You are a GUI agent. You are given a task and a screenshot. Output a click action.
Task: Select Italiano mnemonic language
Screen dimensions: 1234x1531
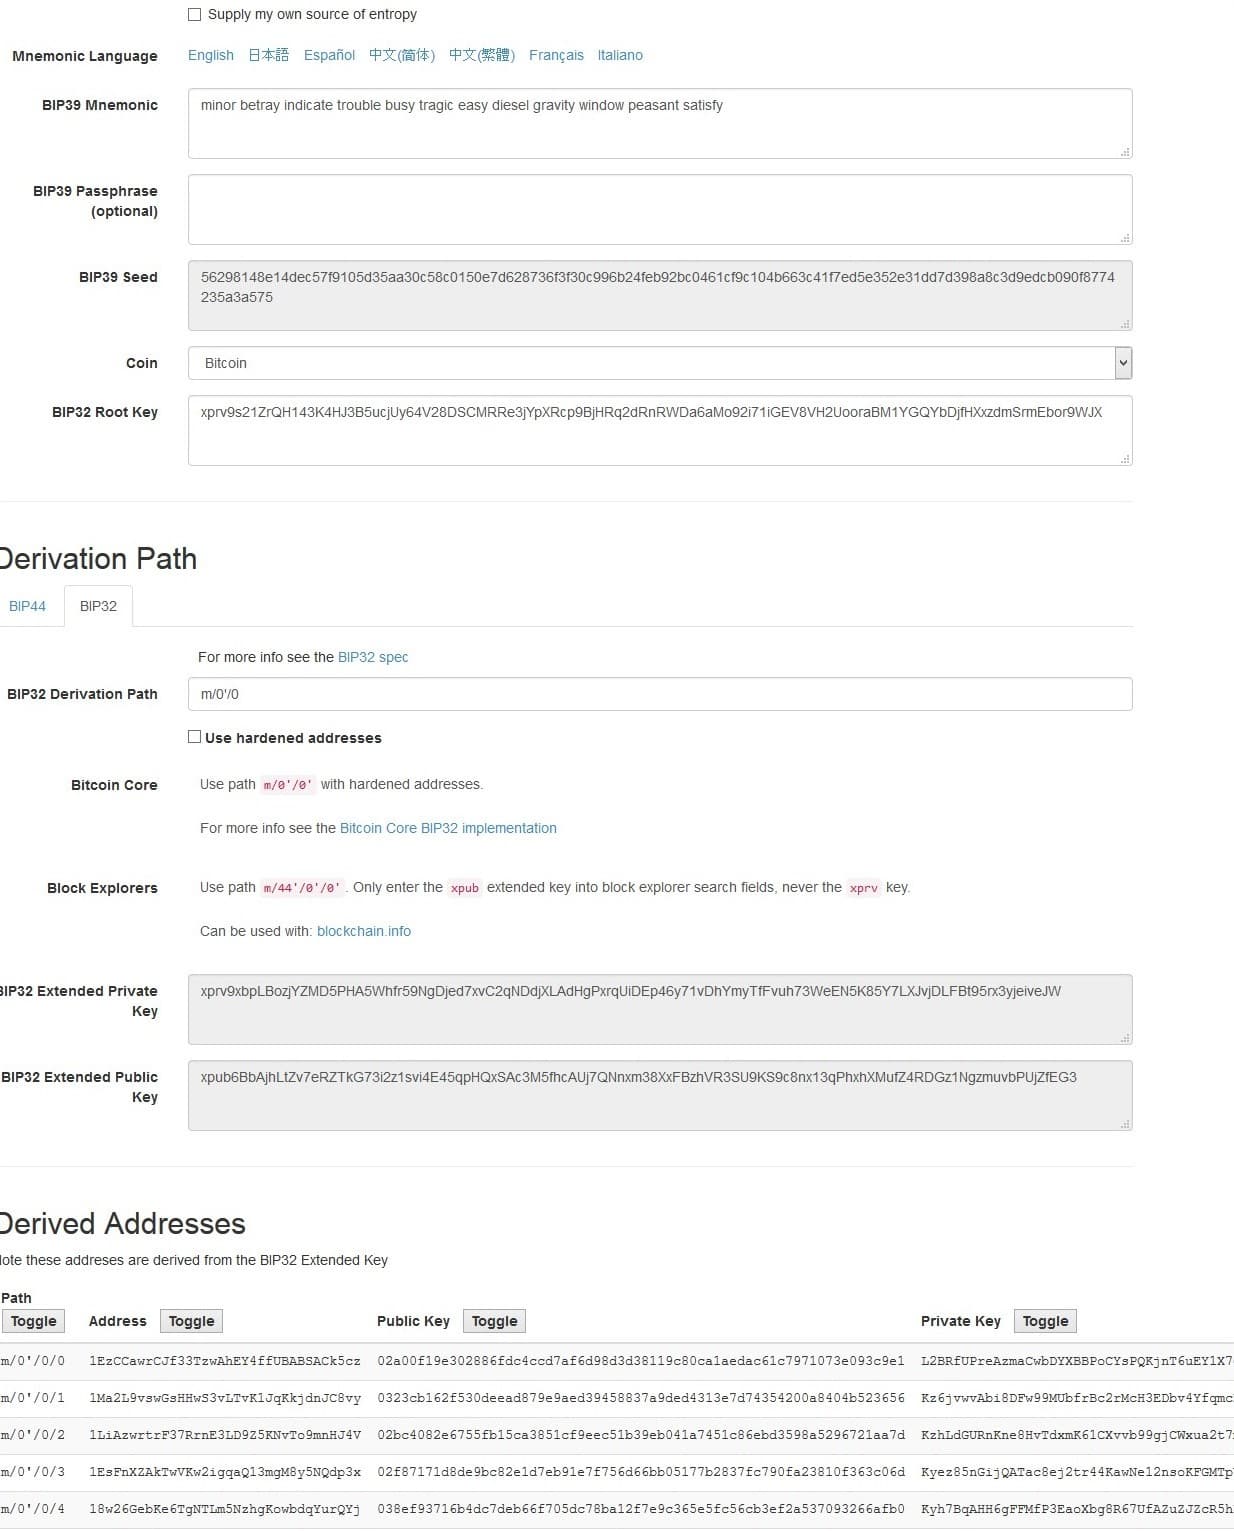620,55
